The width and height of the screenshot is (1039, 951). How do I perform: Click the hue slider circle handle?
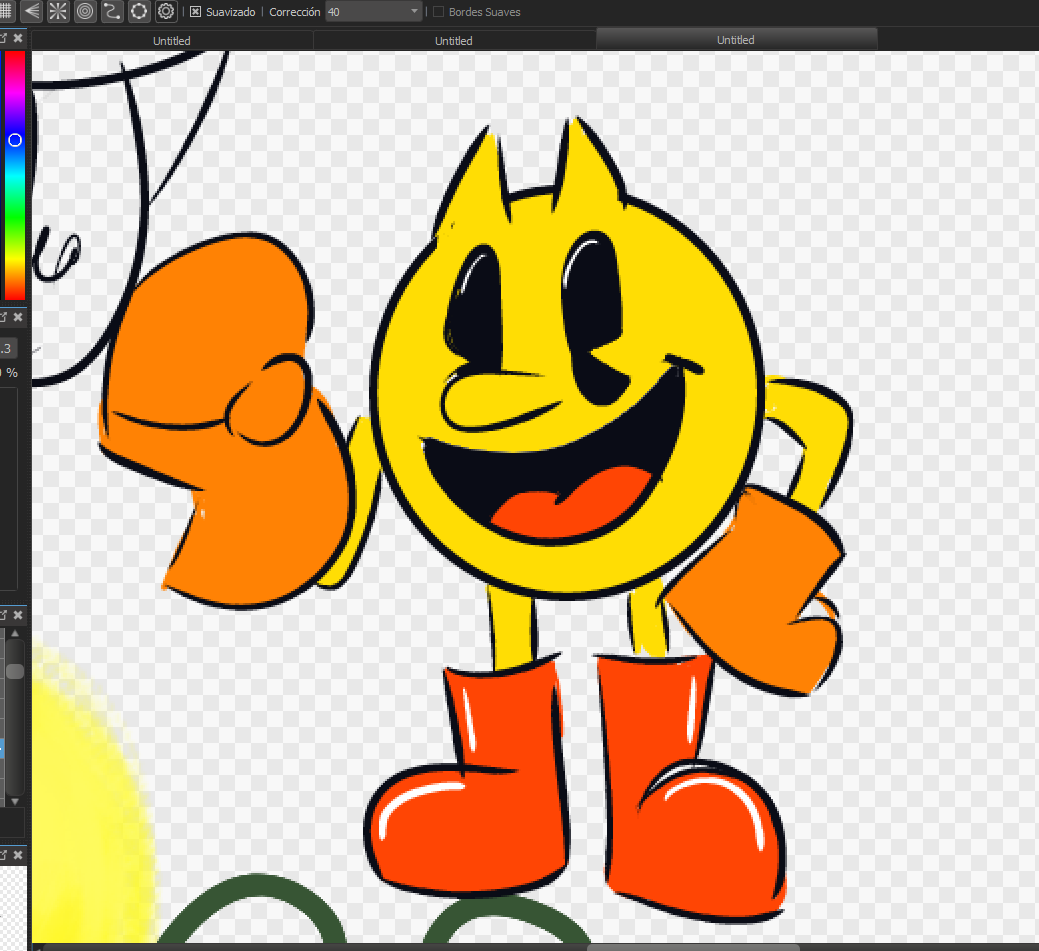15,140
